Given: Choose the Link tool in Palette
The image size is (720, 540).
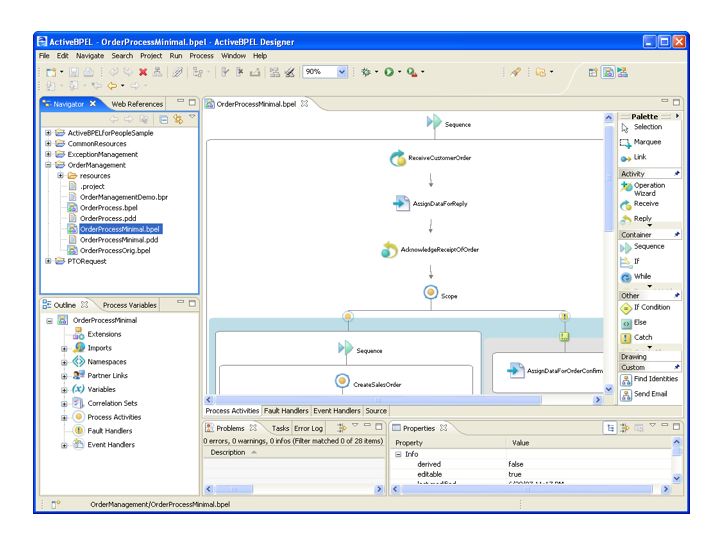Looking at the screenshot, I should (634, 158).
